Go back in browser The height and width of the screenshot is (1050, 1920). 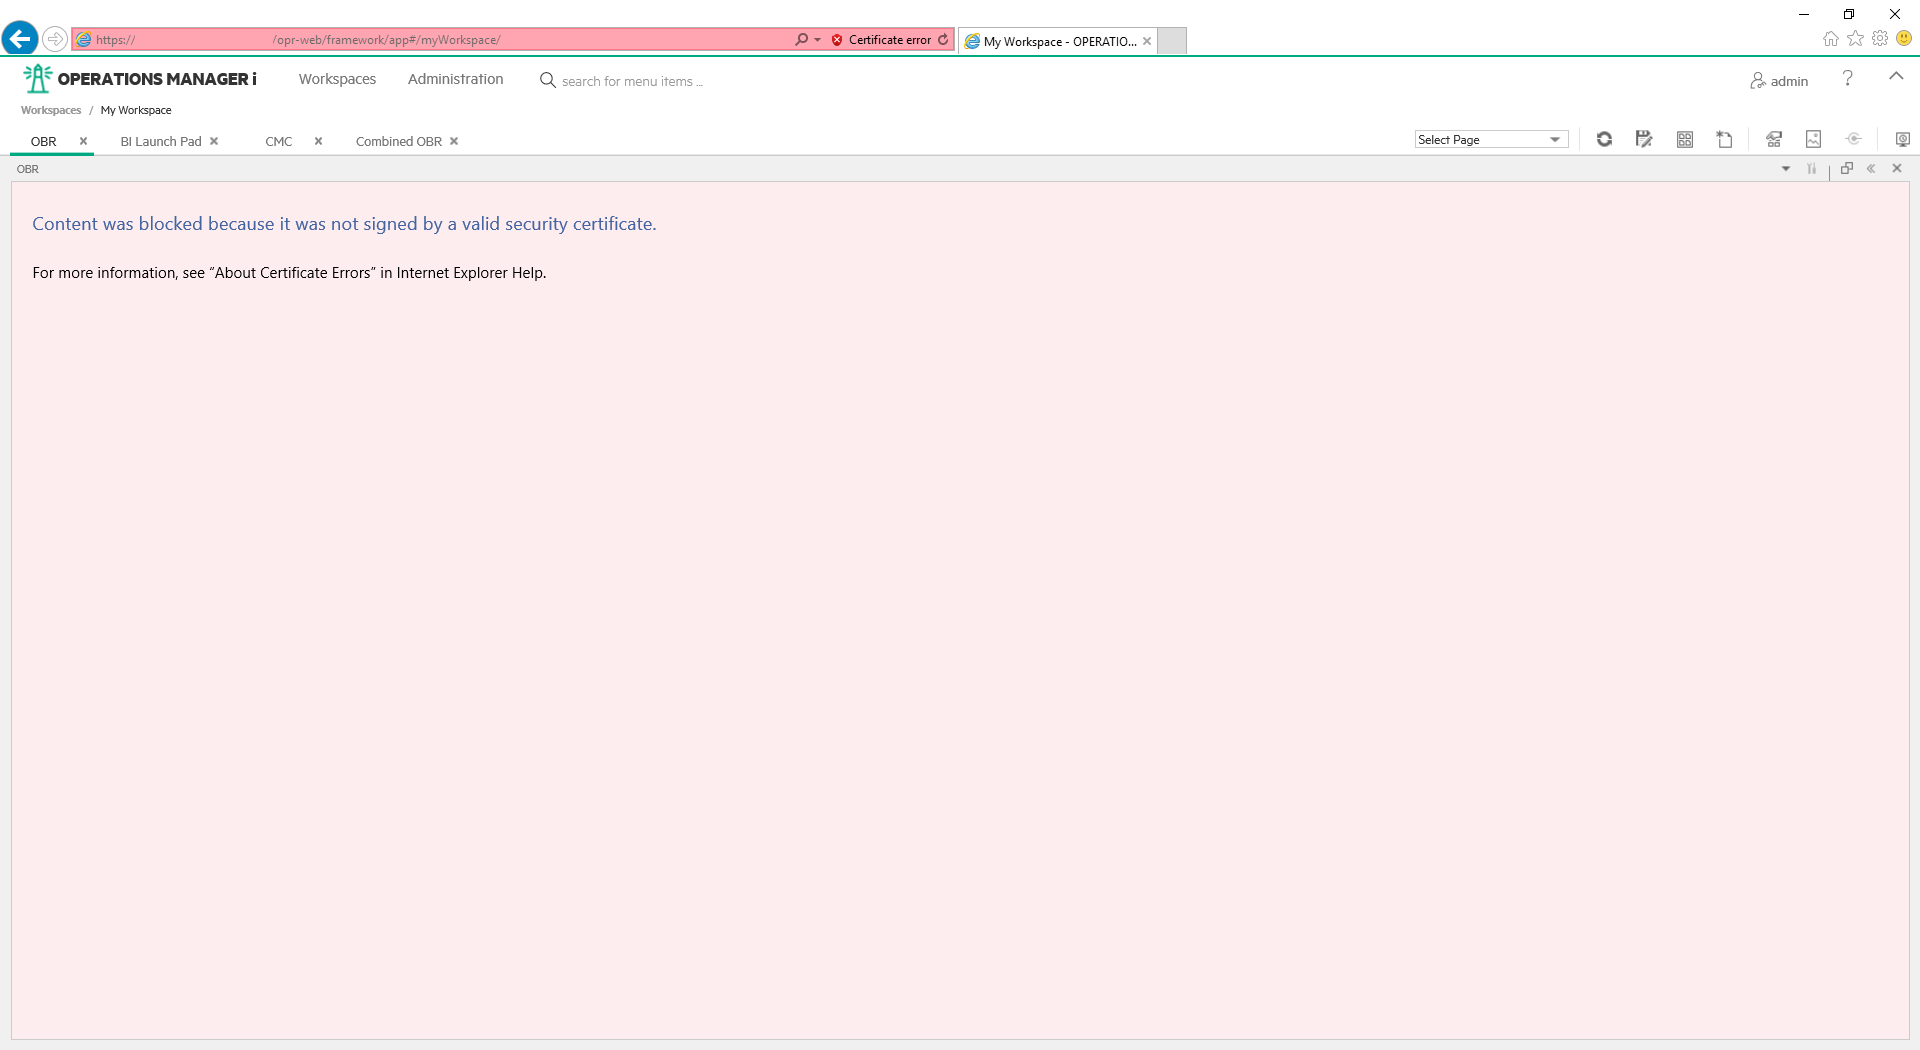(x=20, y=39)
